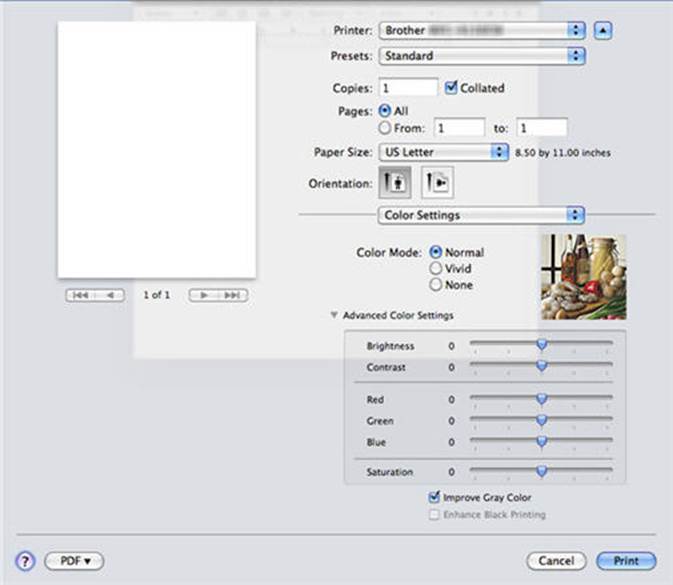Click the help question mark icon

coord(27,561)
